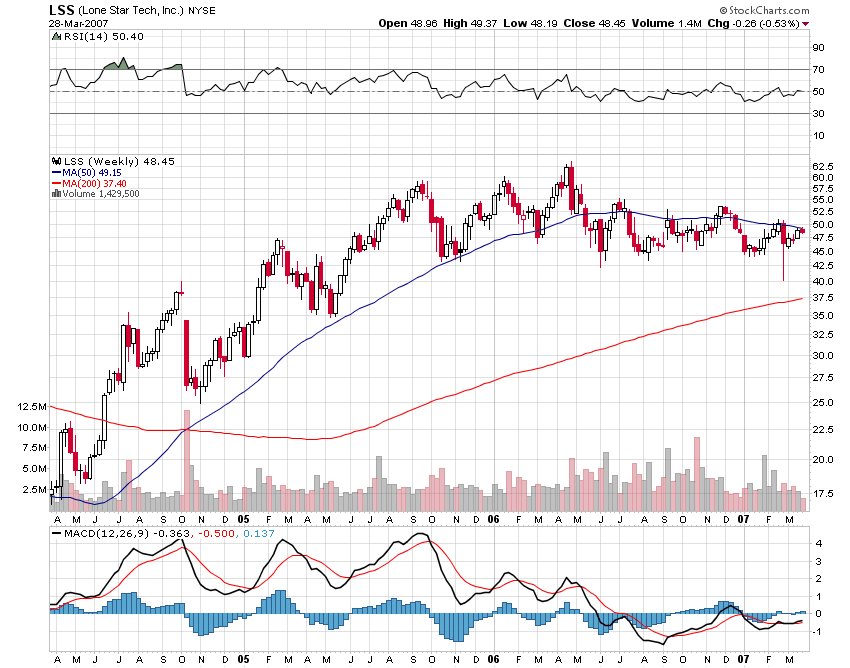Click the volume bars icon beside Volume 1,429,500
This screenshot has width=850, height=668.
(56, 194)
